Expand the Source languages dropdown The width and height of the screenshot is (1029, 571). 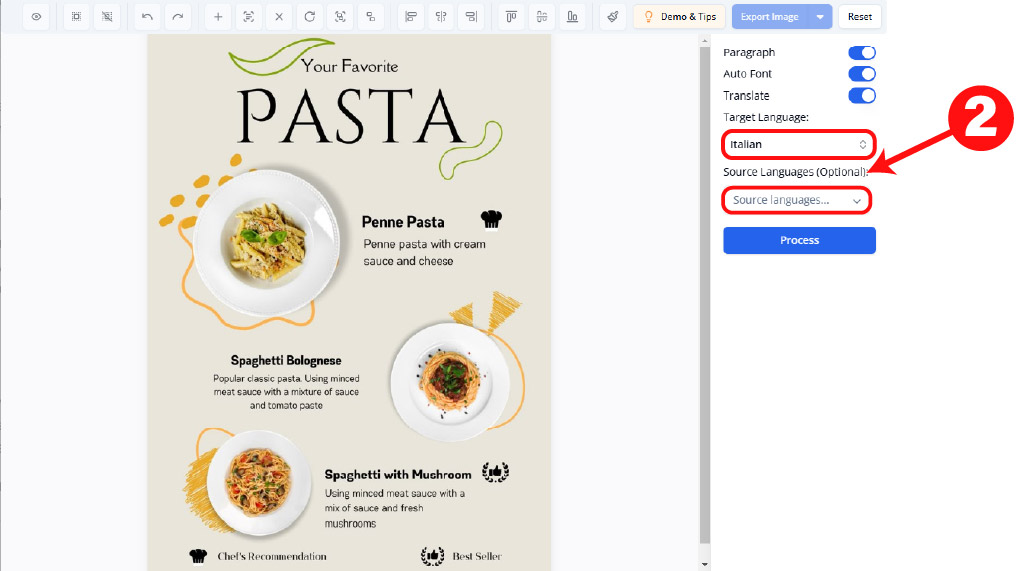(x=796, y=200)
